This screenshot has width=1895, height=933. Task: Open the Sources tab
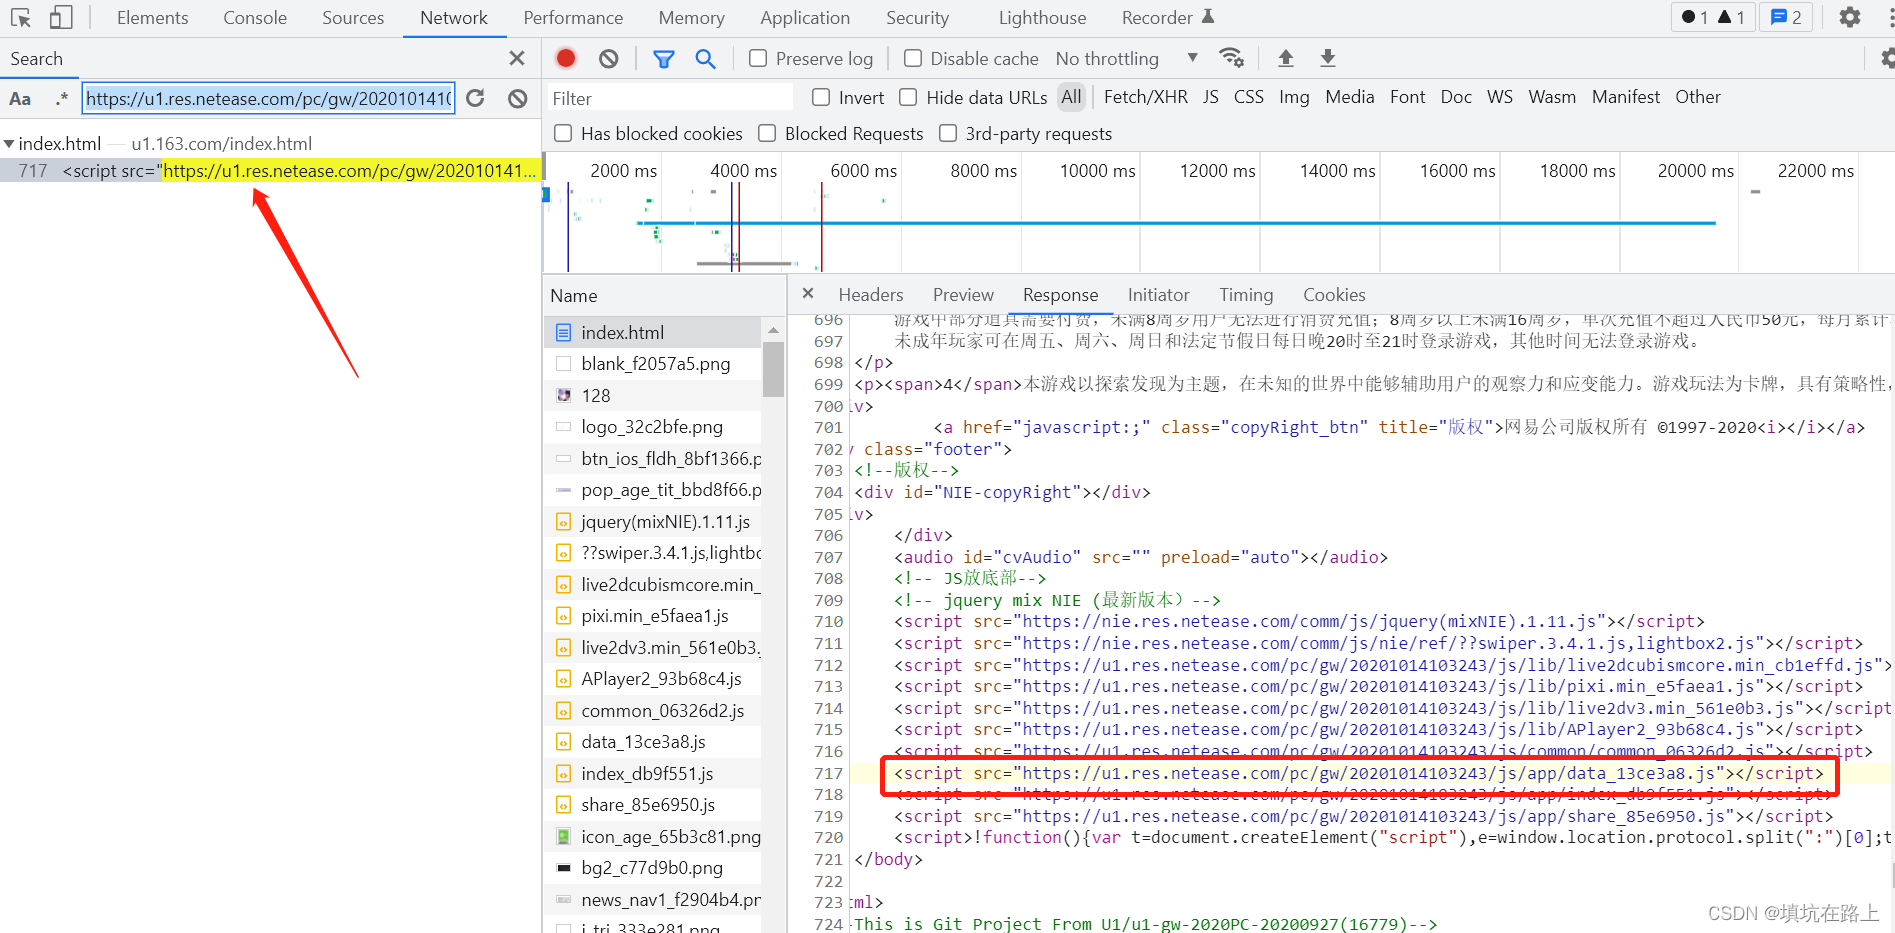(x=353, y=17)
